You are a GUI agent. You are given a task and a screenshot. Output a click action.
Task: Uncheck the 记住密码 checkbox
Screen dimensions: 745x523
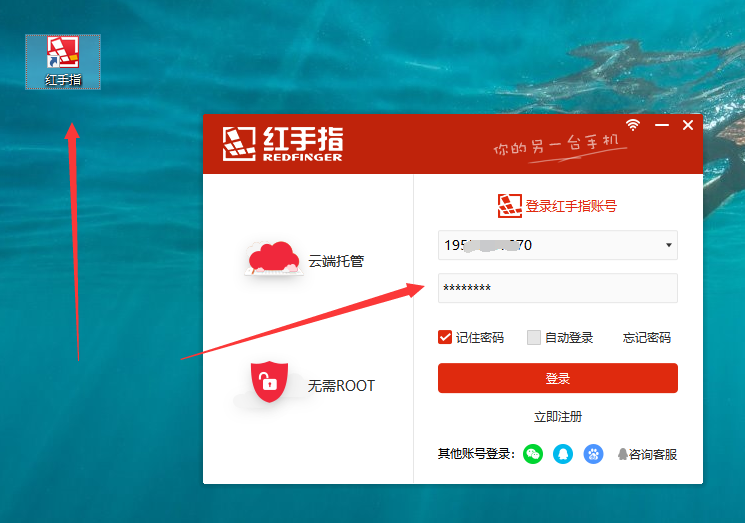point(446,337)
